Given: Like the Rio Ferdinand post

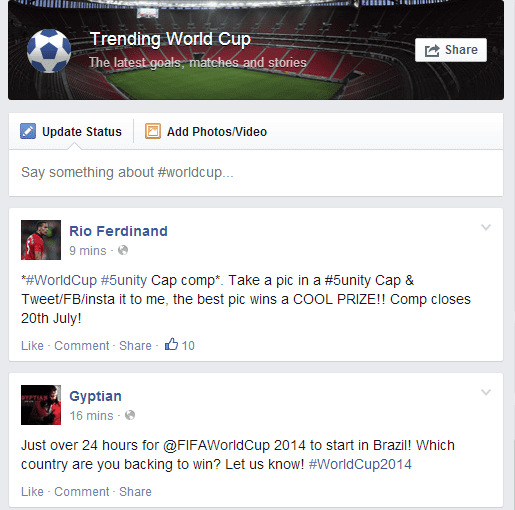Looking at the screenshot, I should (32, 346).
